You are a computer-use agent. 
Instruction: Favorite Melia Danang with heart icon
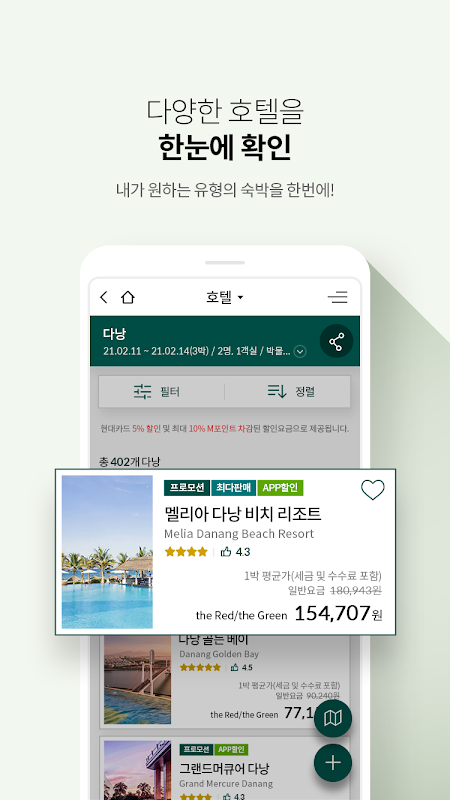[x=373, y=490]
